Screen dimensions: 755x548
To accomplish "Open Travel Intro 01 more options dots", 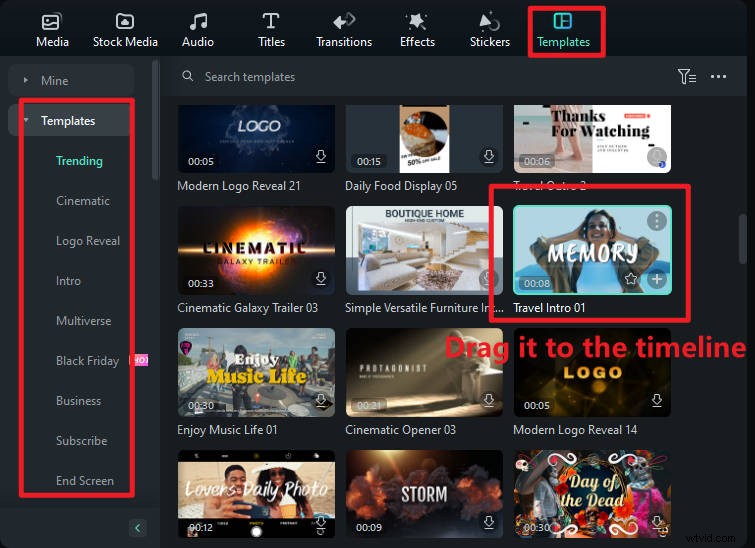I will point(657,221).
